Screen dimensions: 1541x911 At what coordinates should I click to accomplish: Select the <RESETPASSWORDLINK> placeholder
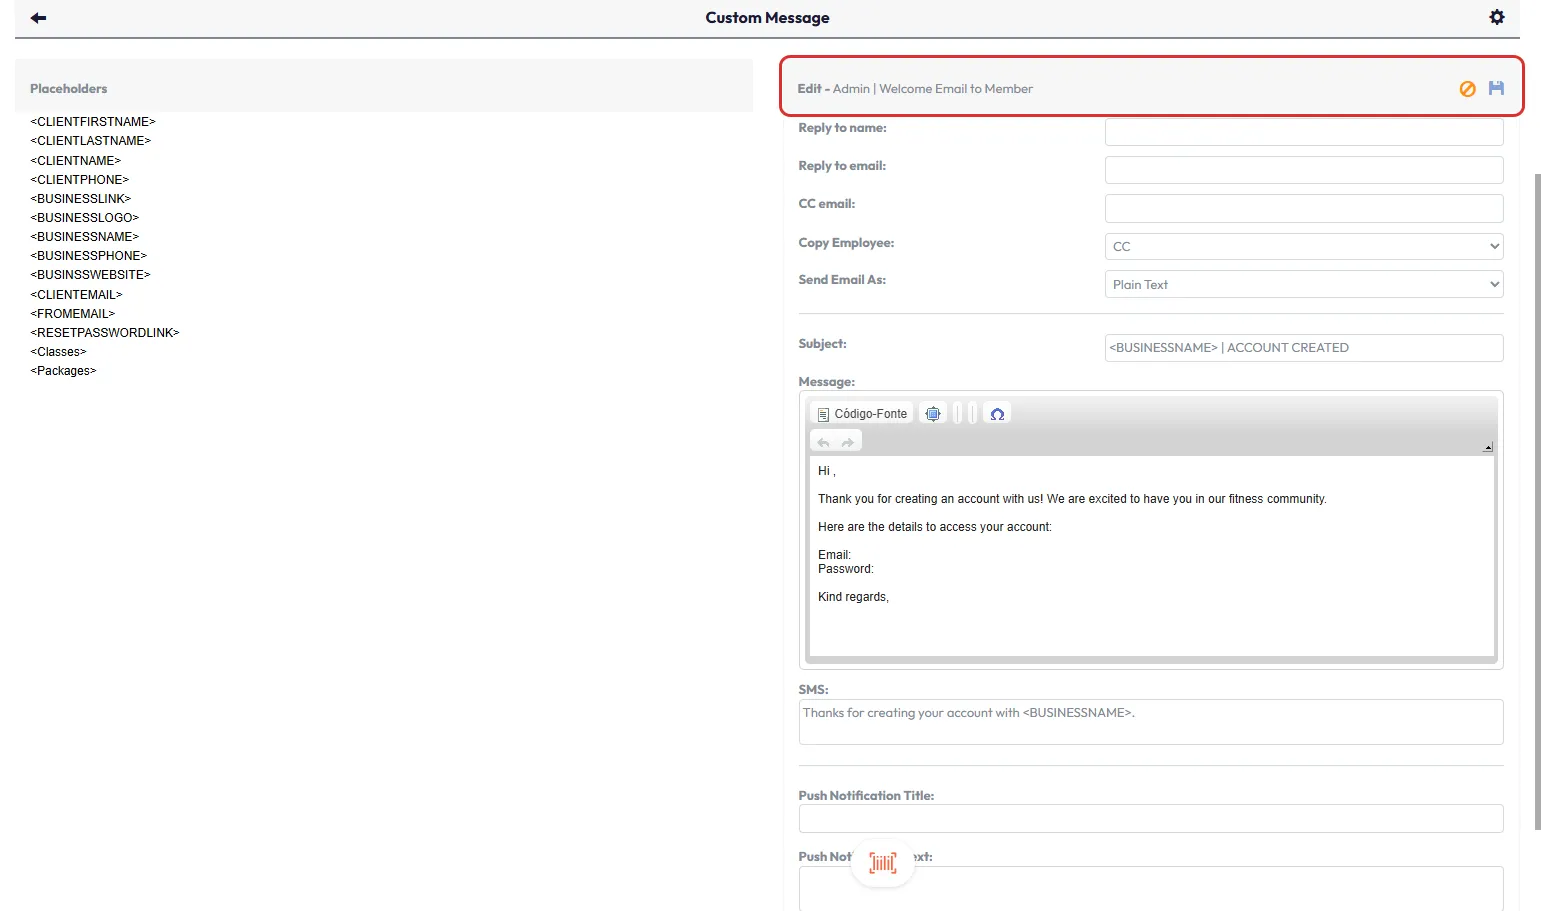105,333
